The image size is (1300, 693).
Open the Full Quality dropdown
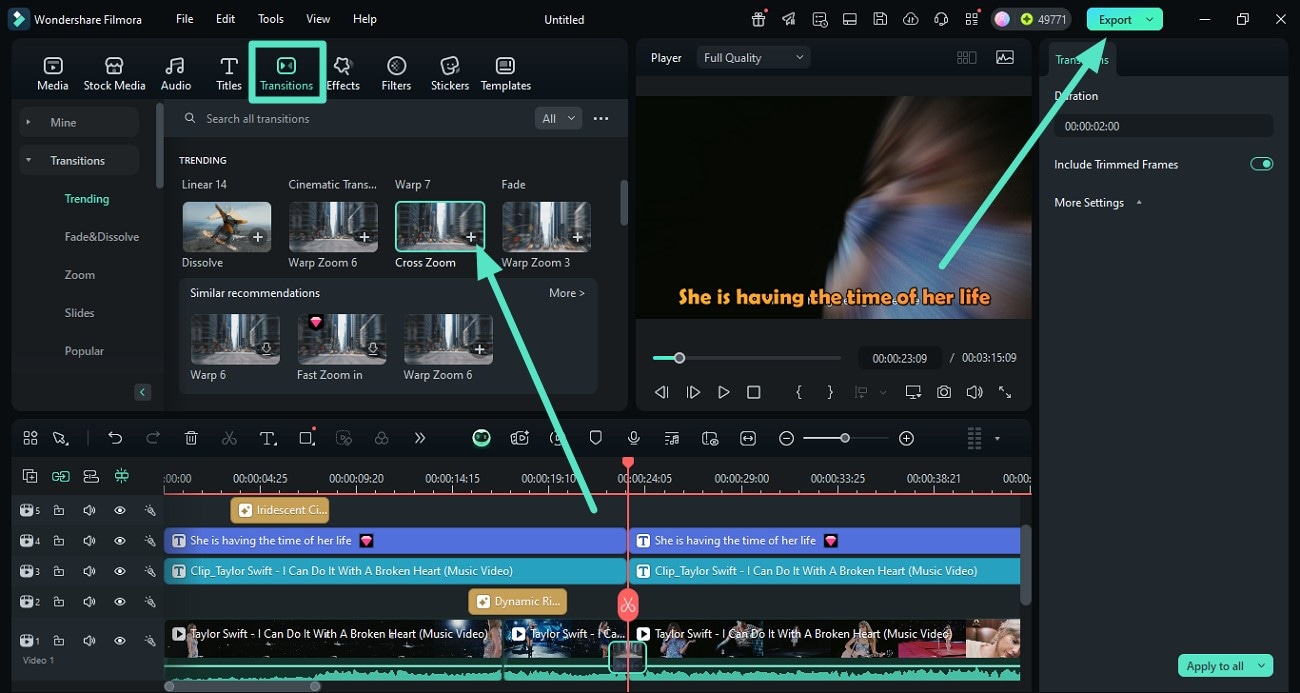pos(753,58)
